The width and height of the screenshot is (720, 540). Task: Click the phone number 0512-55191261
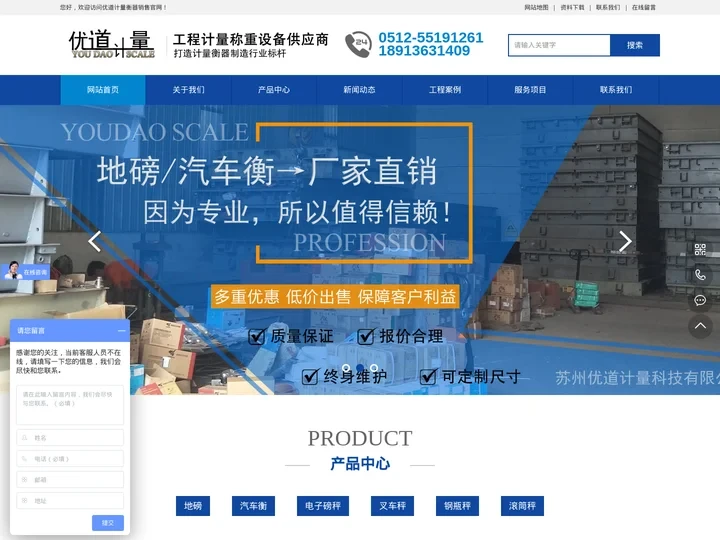(x=431, y=38)
